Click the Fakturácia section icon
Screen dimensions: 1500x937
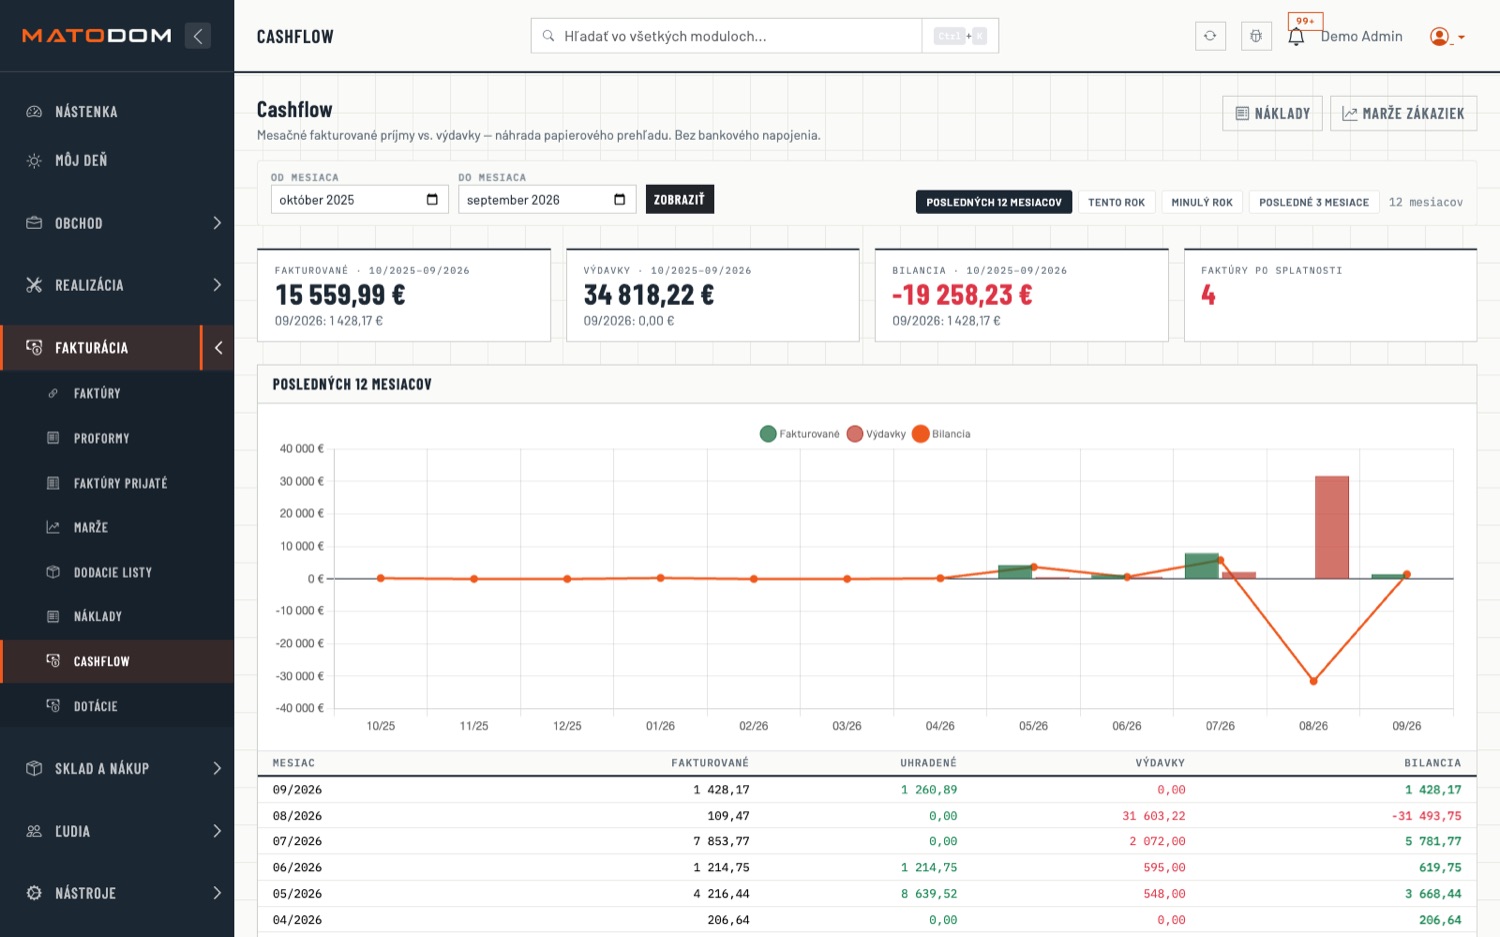pos(34,347)
